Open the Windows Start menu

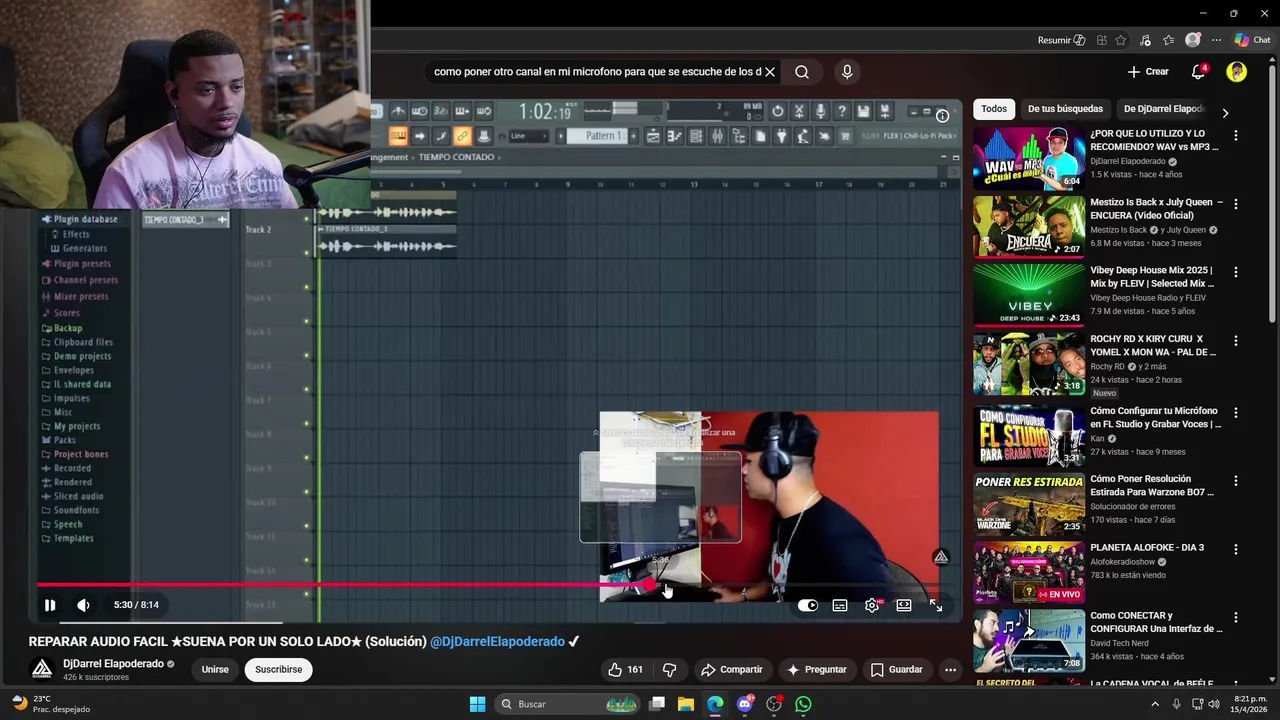coord(477,704)
